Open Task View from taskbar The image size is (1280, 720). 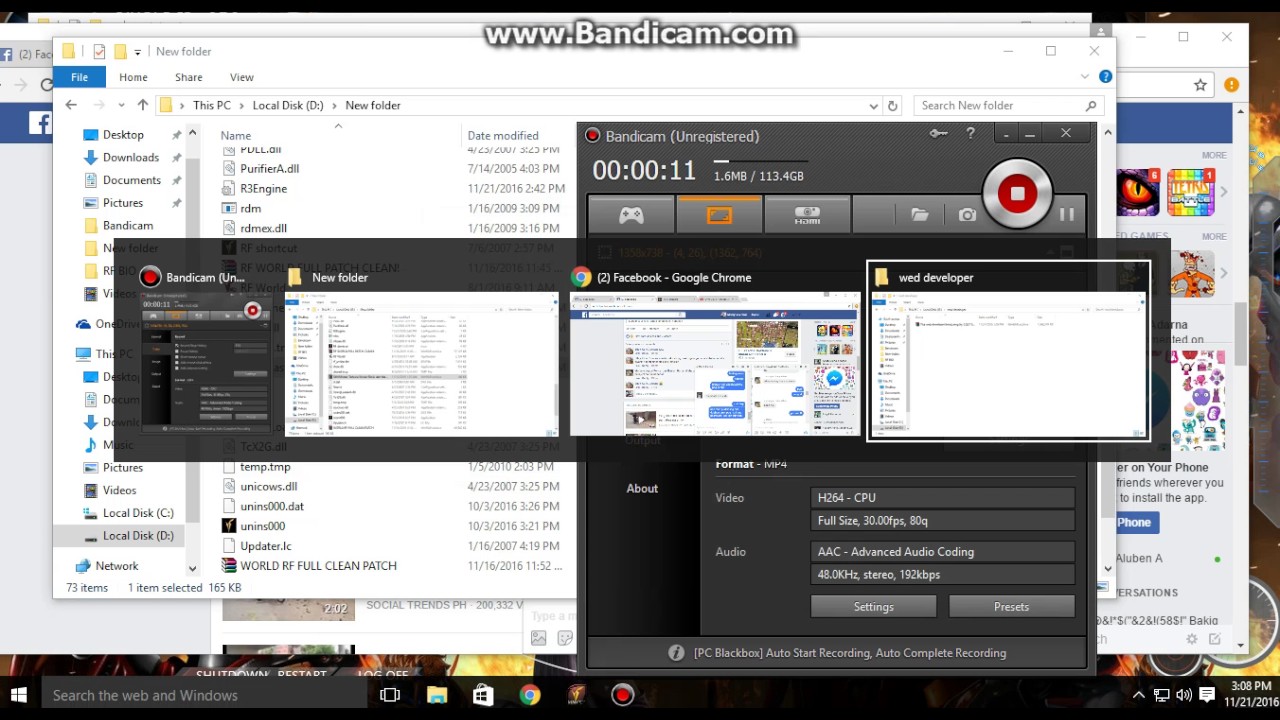(390, 695)
